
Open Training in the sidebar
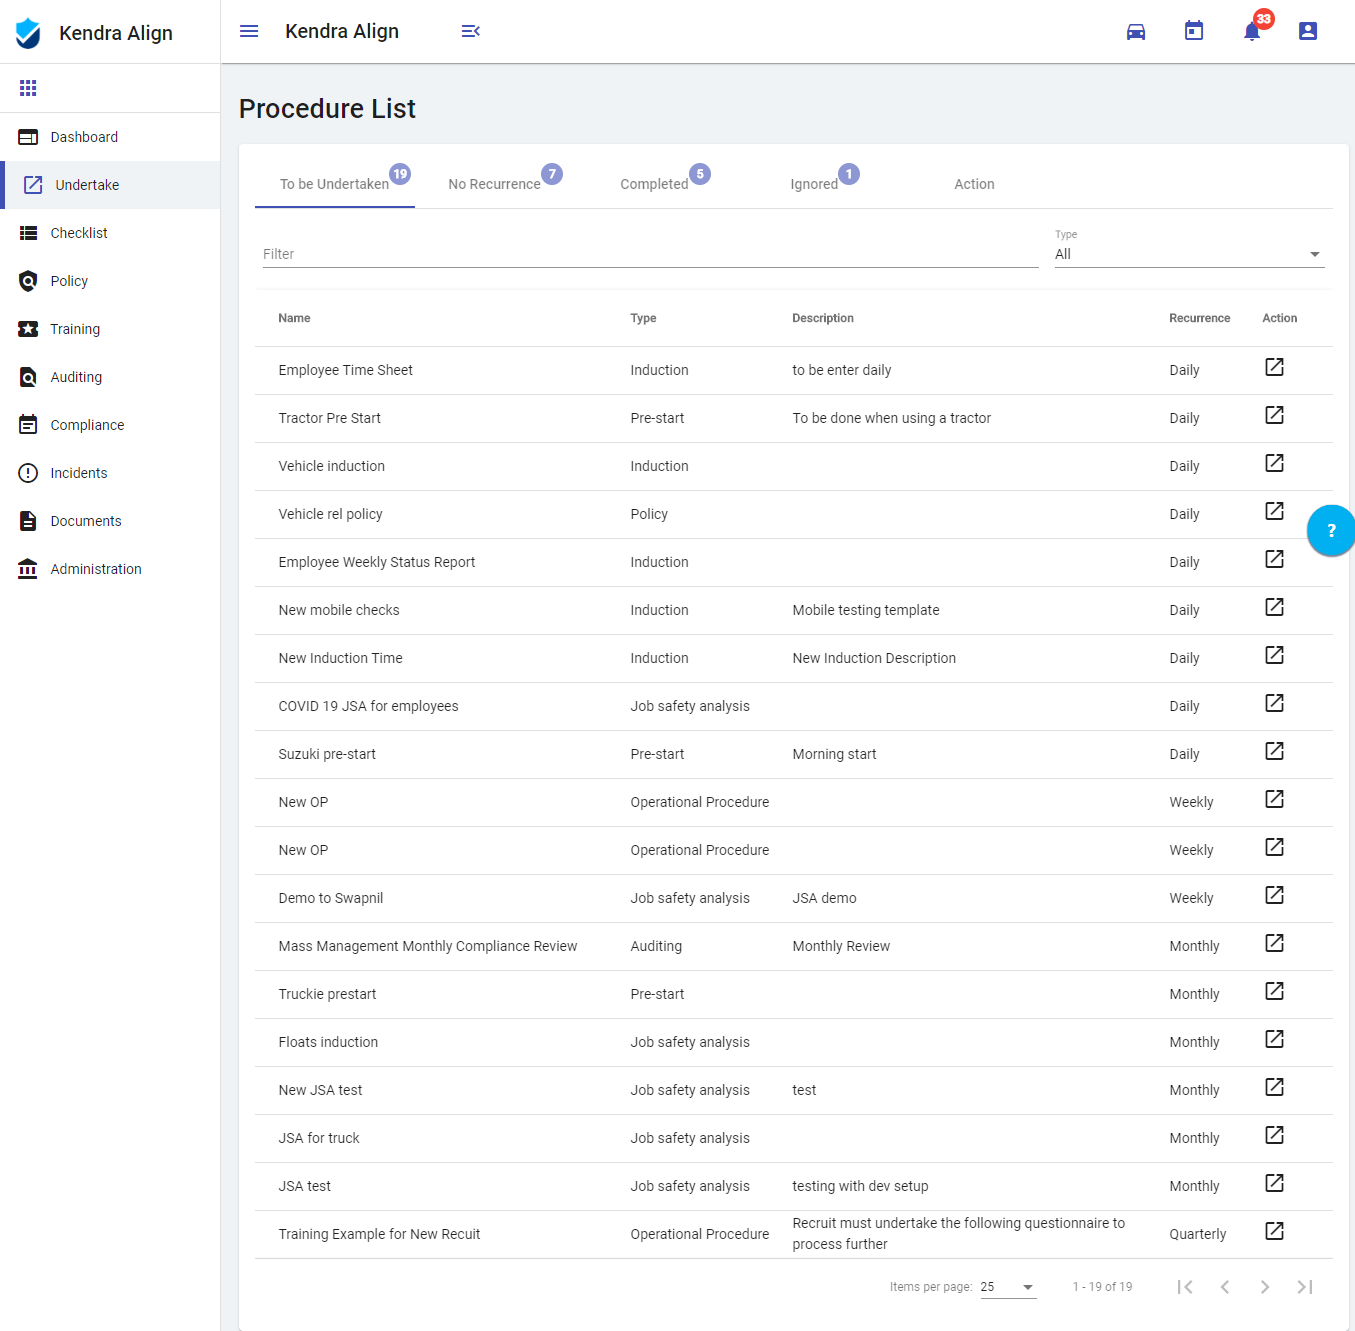[110, 329]
